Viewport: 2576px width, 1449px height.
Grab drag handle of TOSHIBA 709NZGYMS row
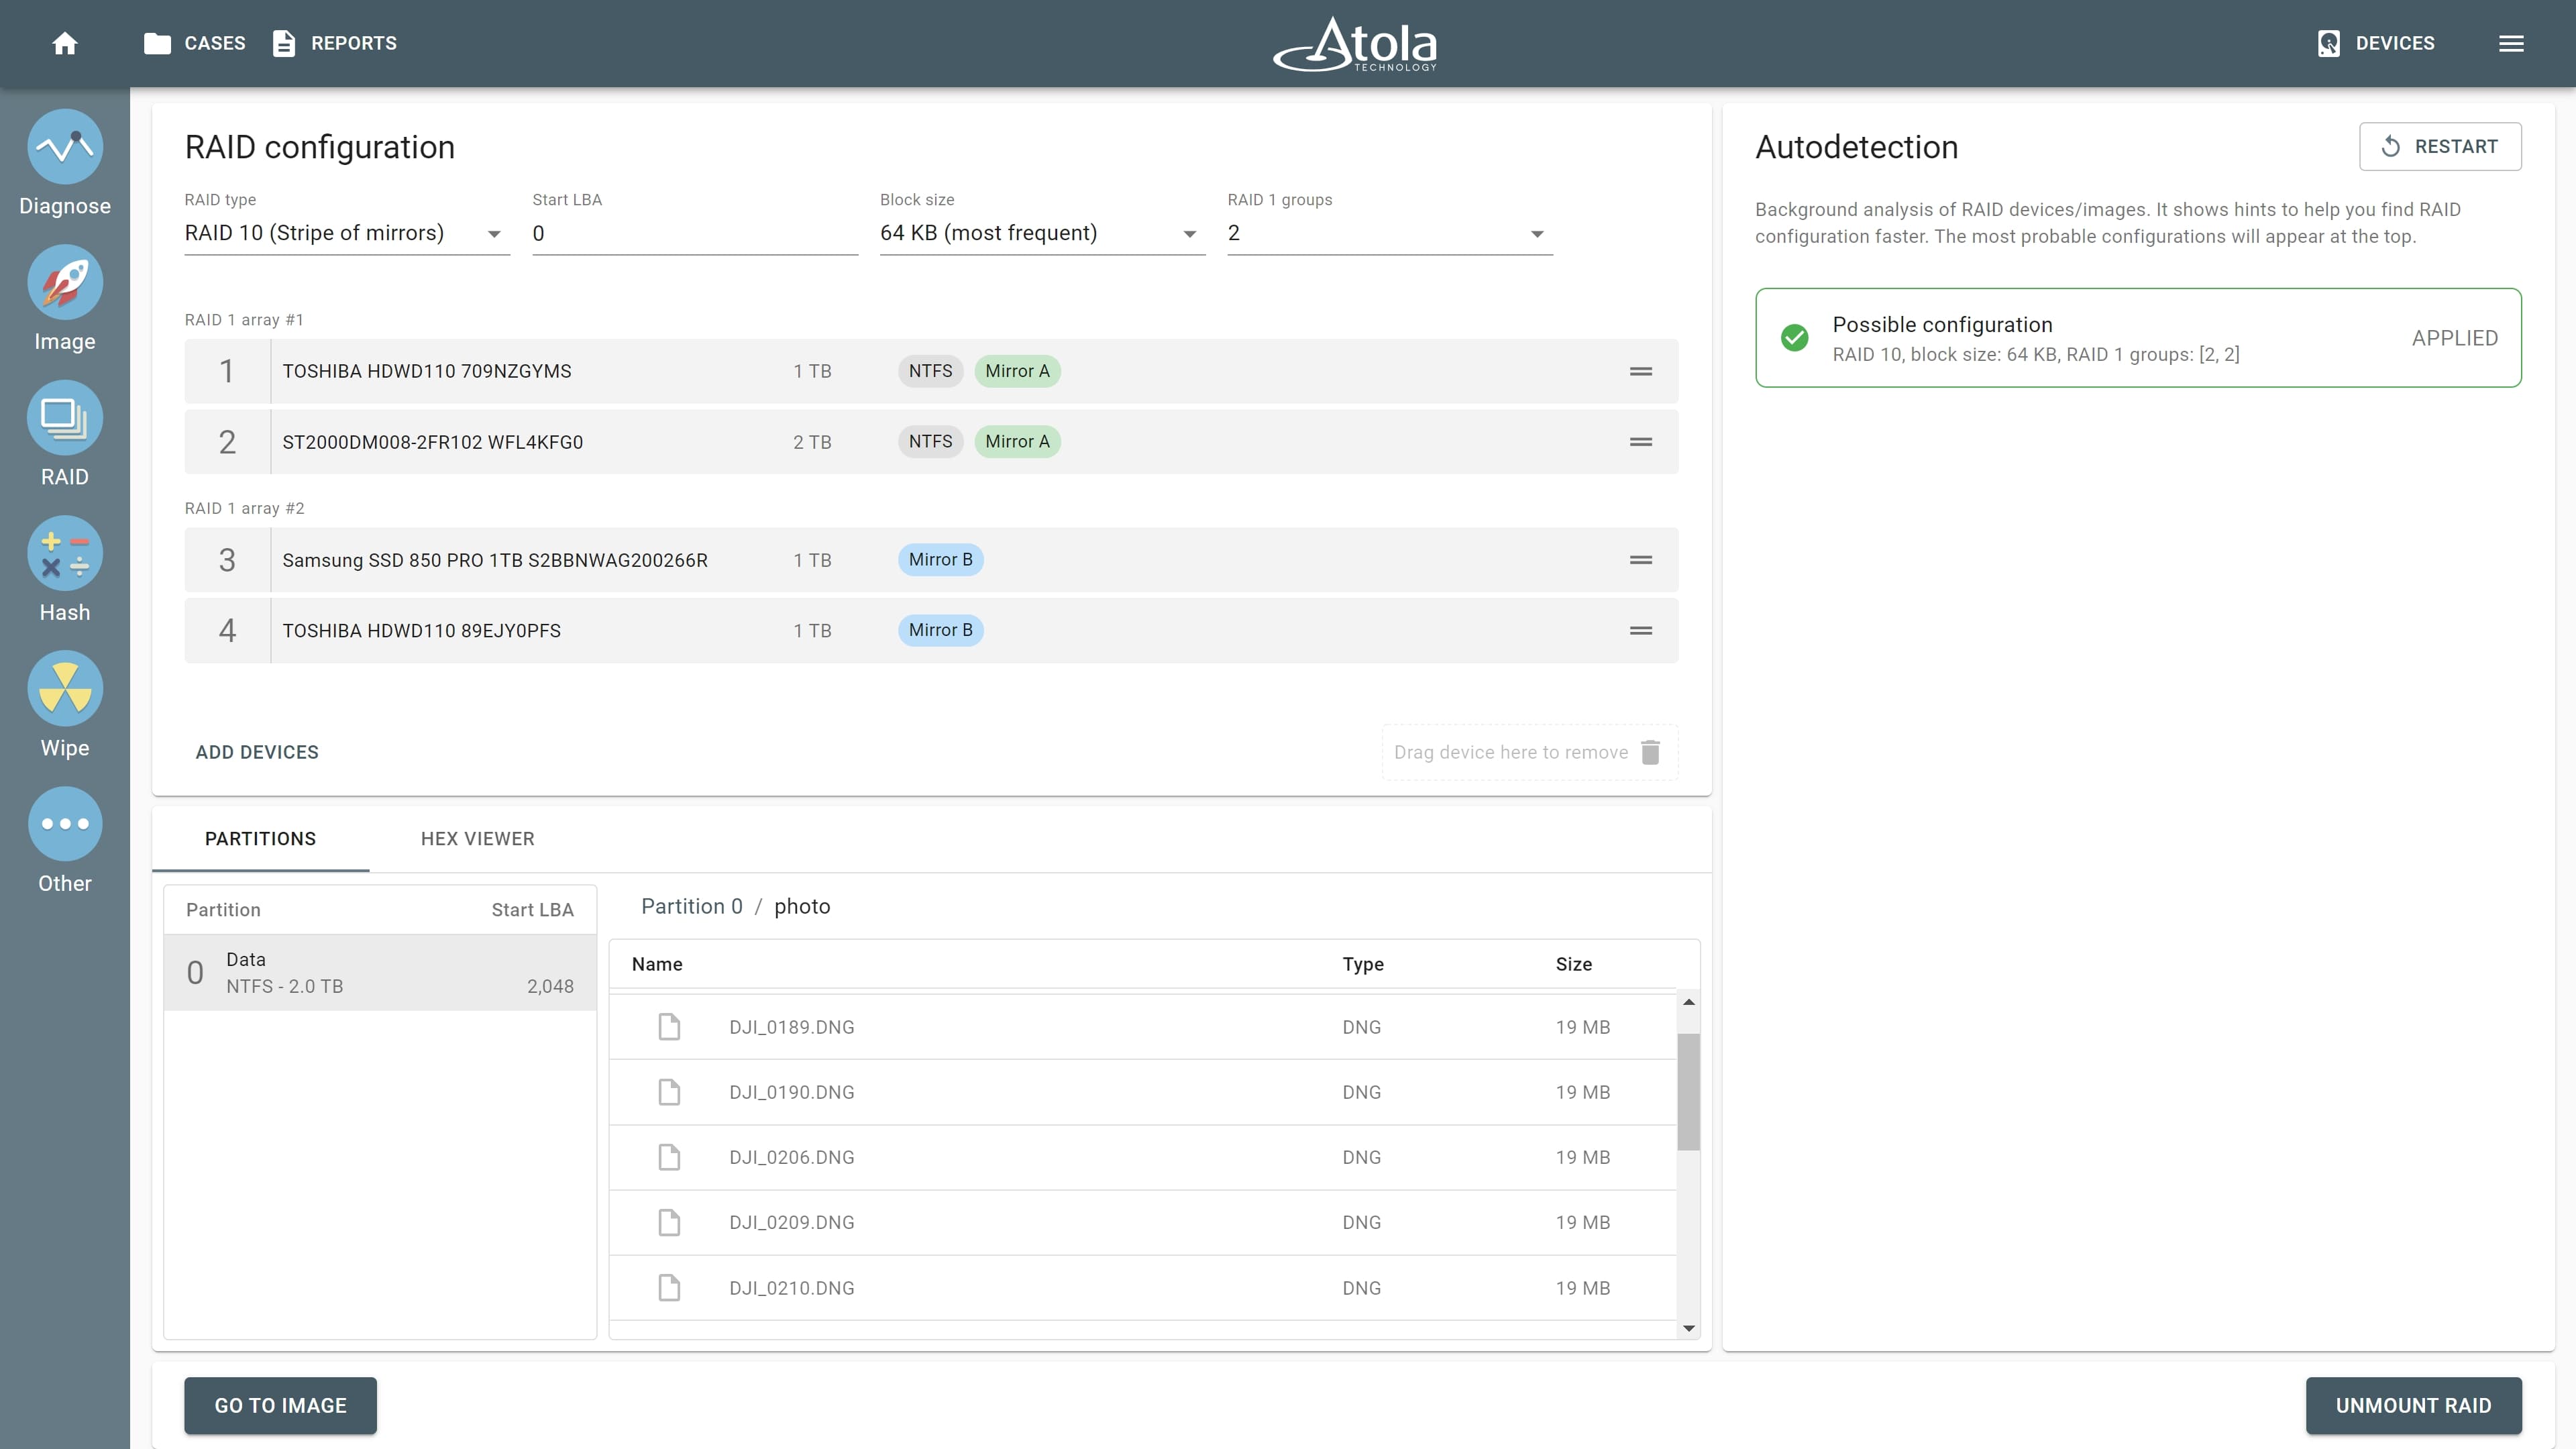pos(1641,371)
